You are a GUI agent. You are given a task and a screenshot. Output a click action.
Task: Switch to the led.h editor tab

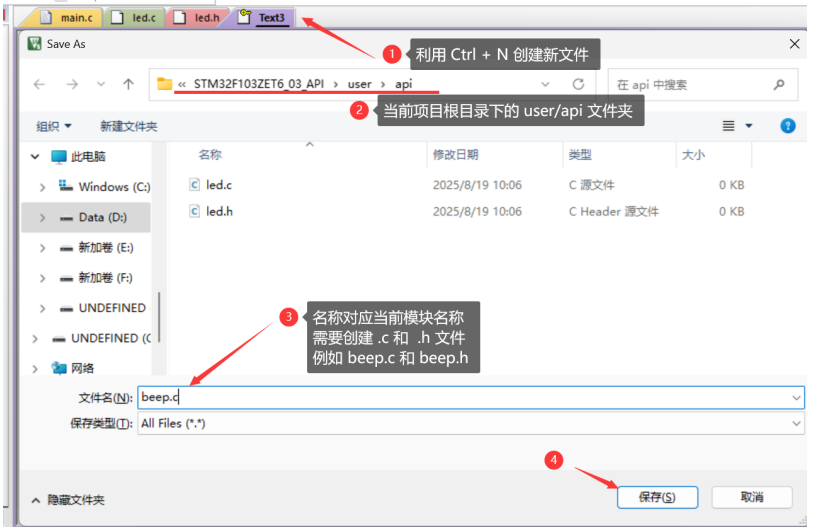(x=198, y=18)
